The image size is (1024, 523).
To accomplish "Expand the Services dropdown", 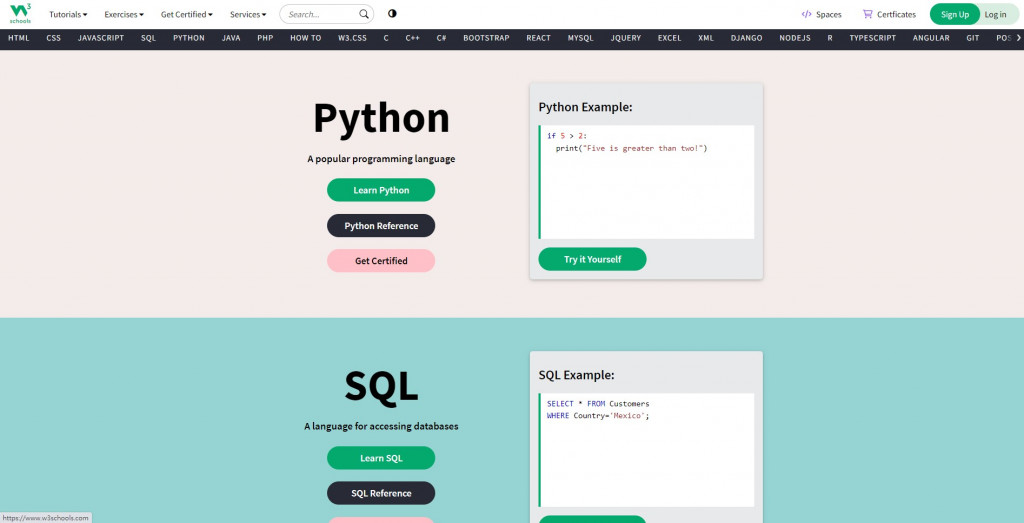I will click(248, 14).
